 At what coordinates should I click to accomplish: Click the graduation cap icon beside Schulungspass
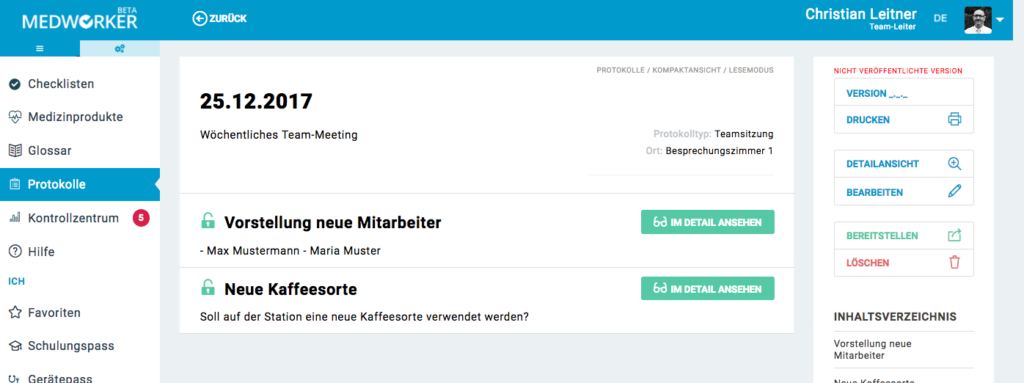[x=14, y=346]
